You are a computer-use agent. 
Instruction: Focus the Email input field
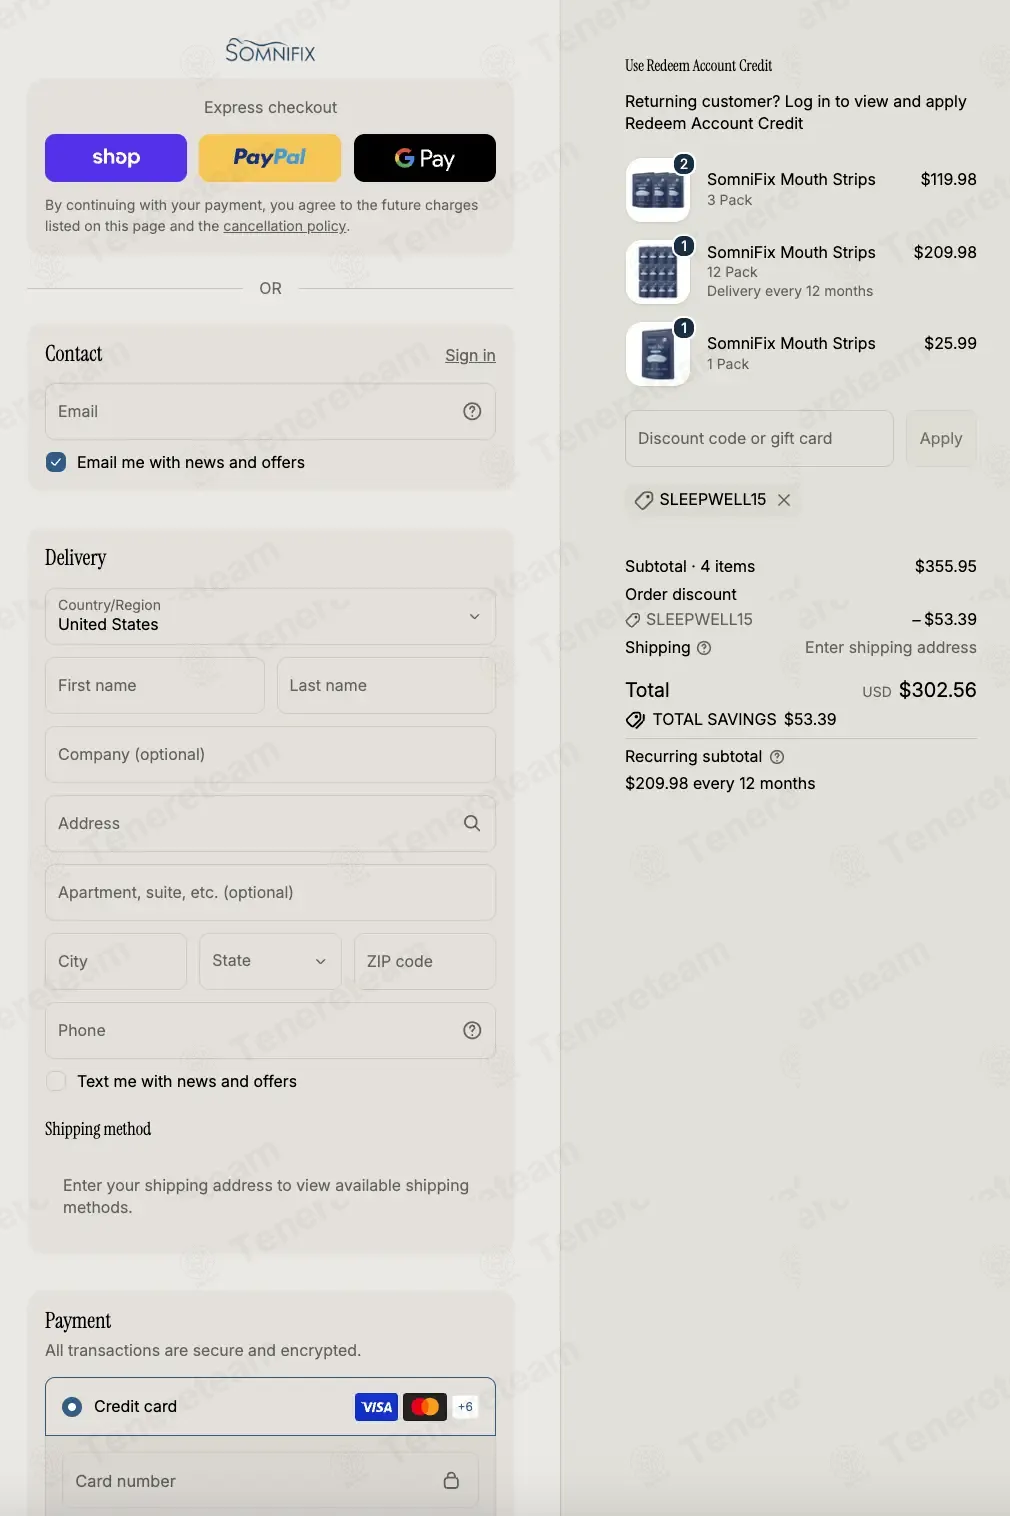pyautogui.click(x=270, y=411)
